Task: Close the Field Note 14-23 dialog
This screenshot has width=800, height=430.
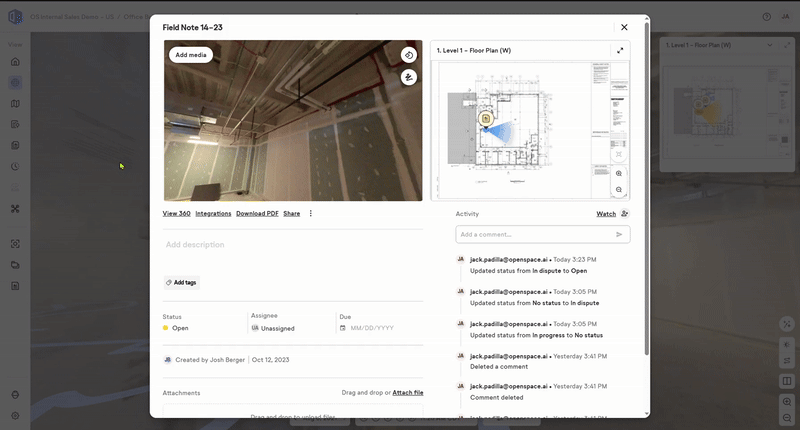Action: [624, 28]
